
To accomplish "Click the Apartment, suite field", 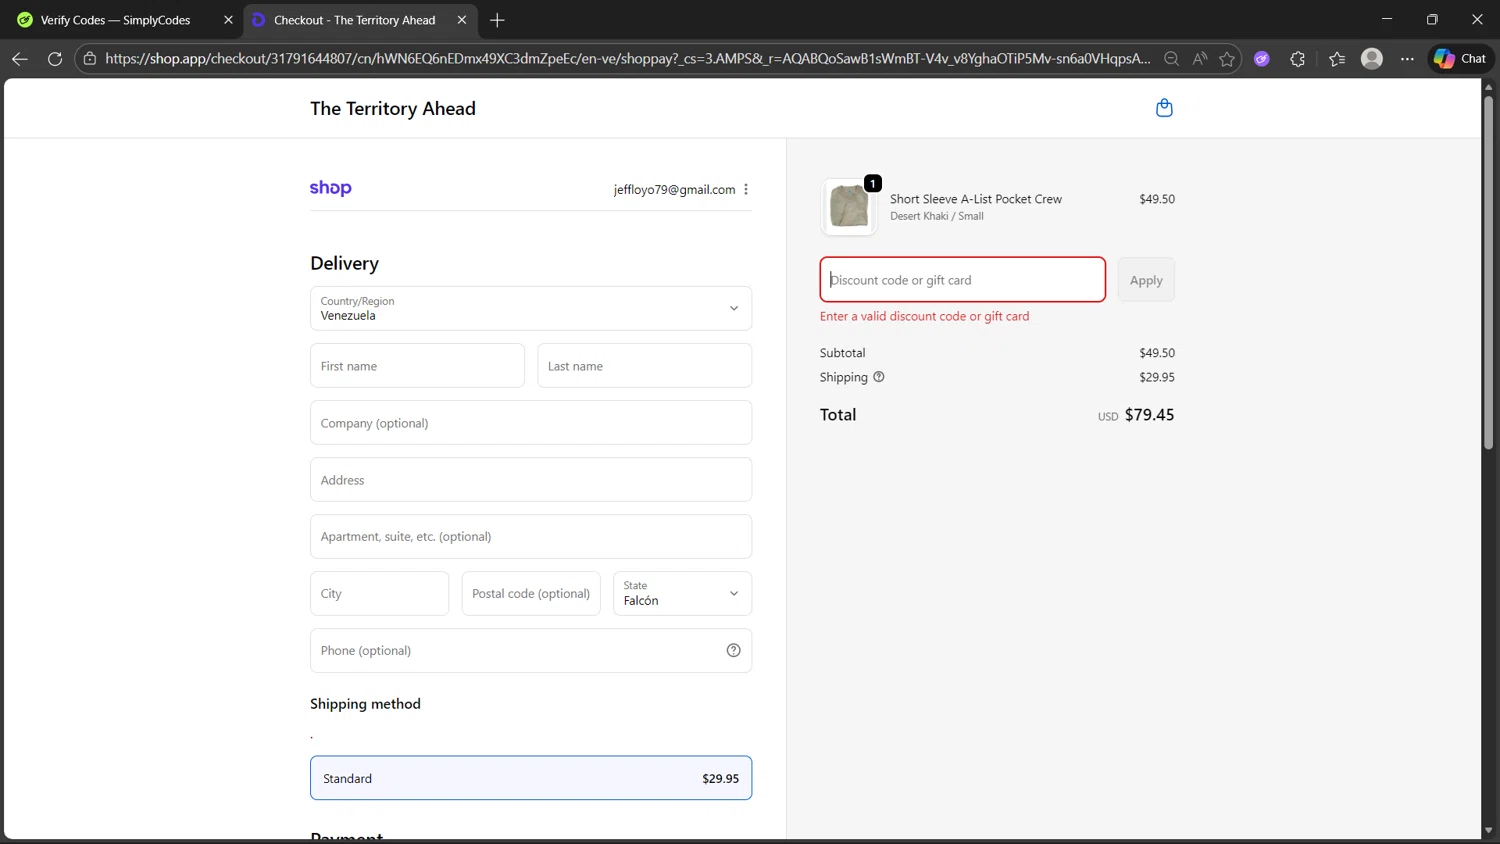I will [x=531, y=536].
